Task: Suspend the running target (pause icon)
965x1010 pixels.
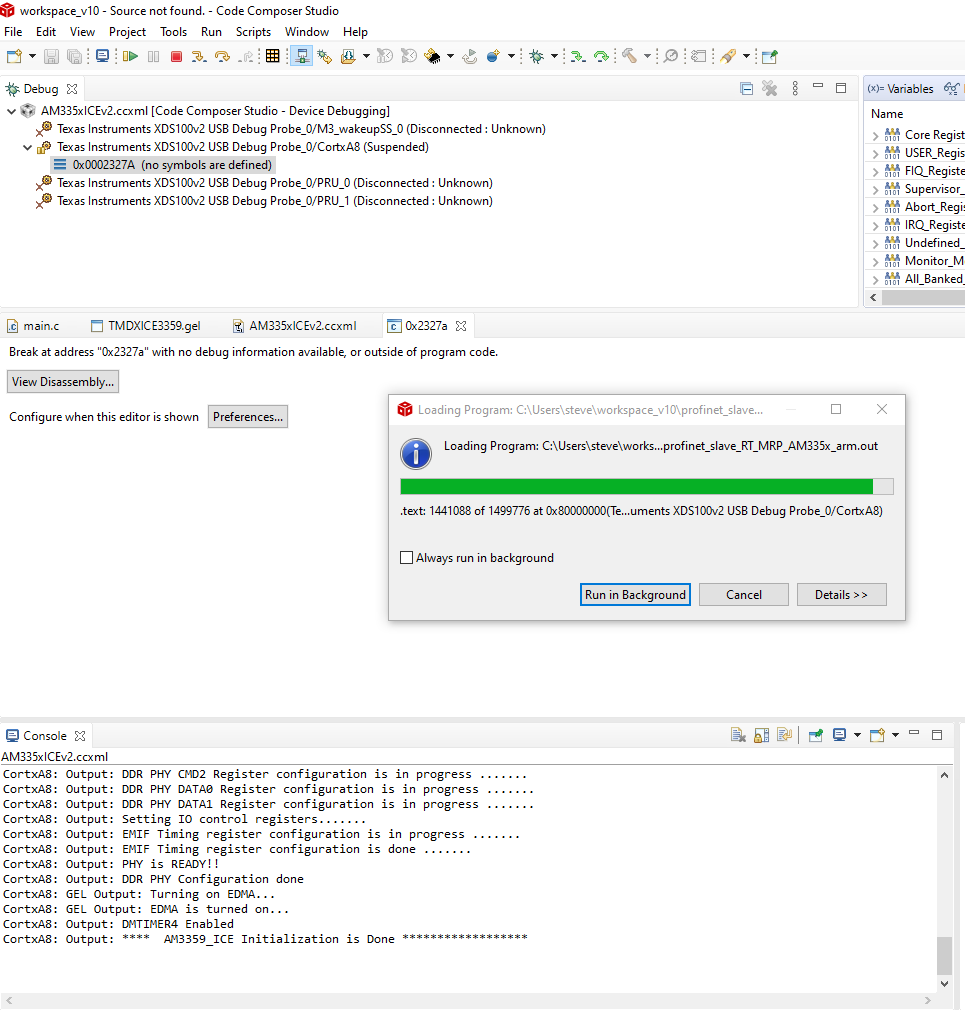Action: coord(153,56)
